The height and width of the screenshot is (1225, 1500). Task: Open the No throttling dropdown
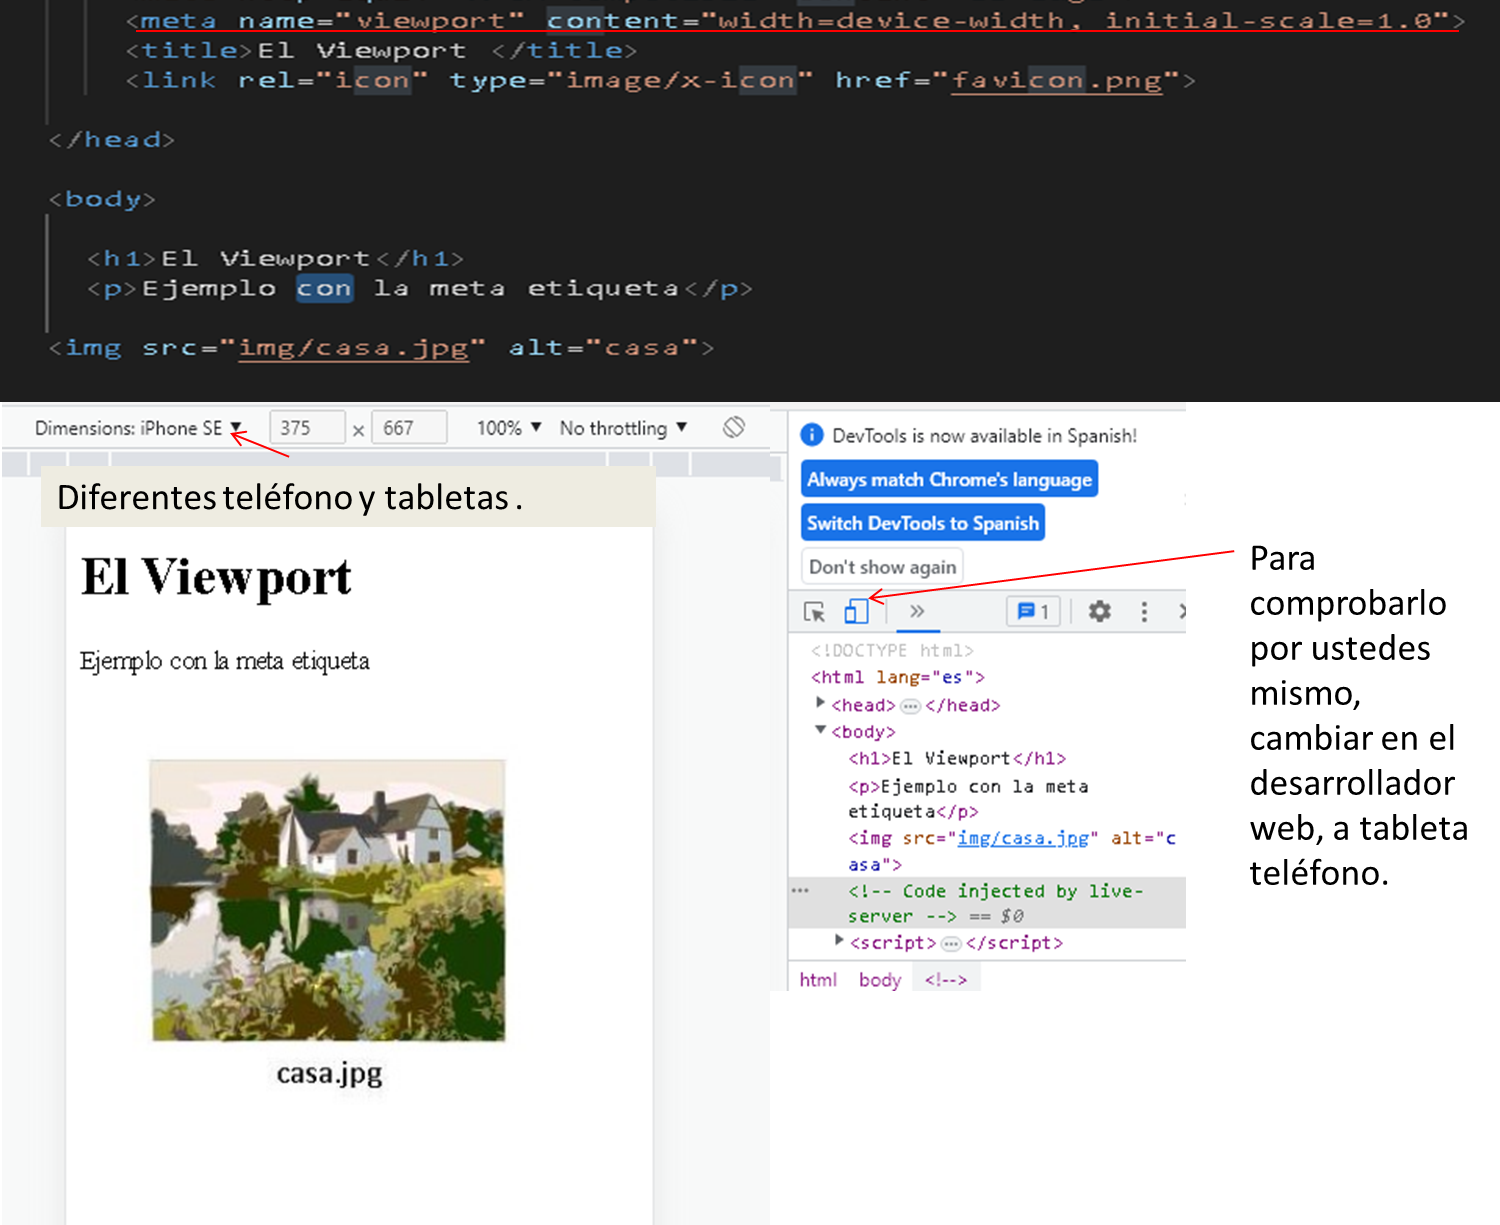tap(623, 428)
